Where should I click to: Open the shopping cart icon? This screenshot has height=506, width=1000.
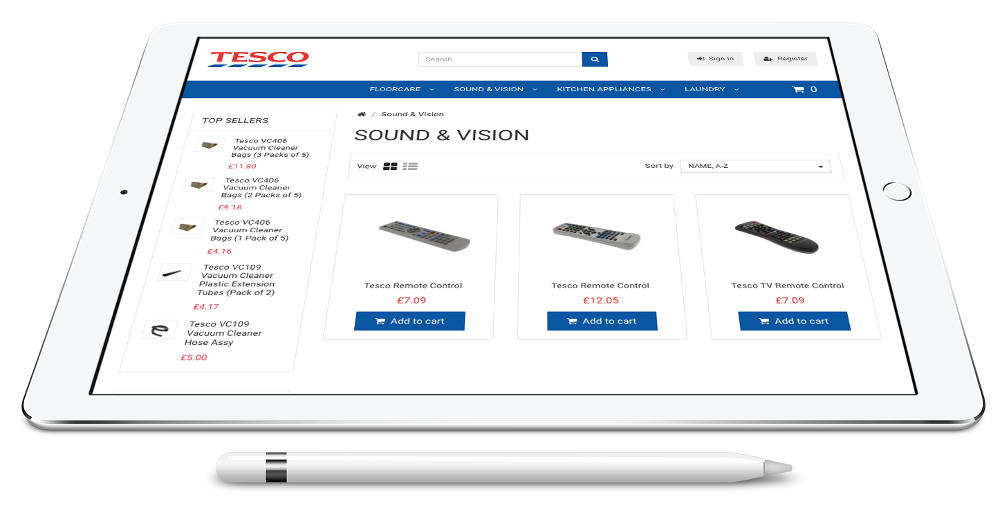tap(798, 89)
